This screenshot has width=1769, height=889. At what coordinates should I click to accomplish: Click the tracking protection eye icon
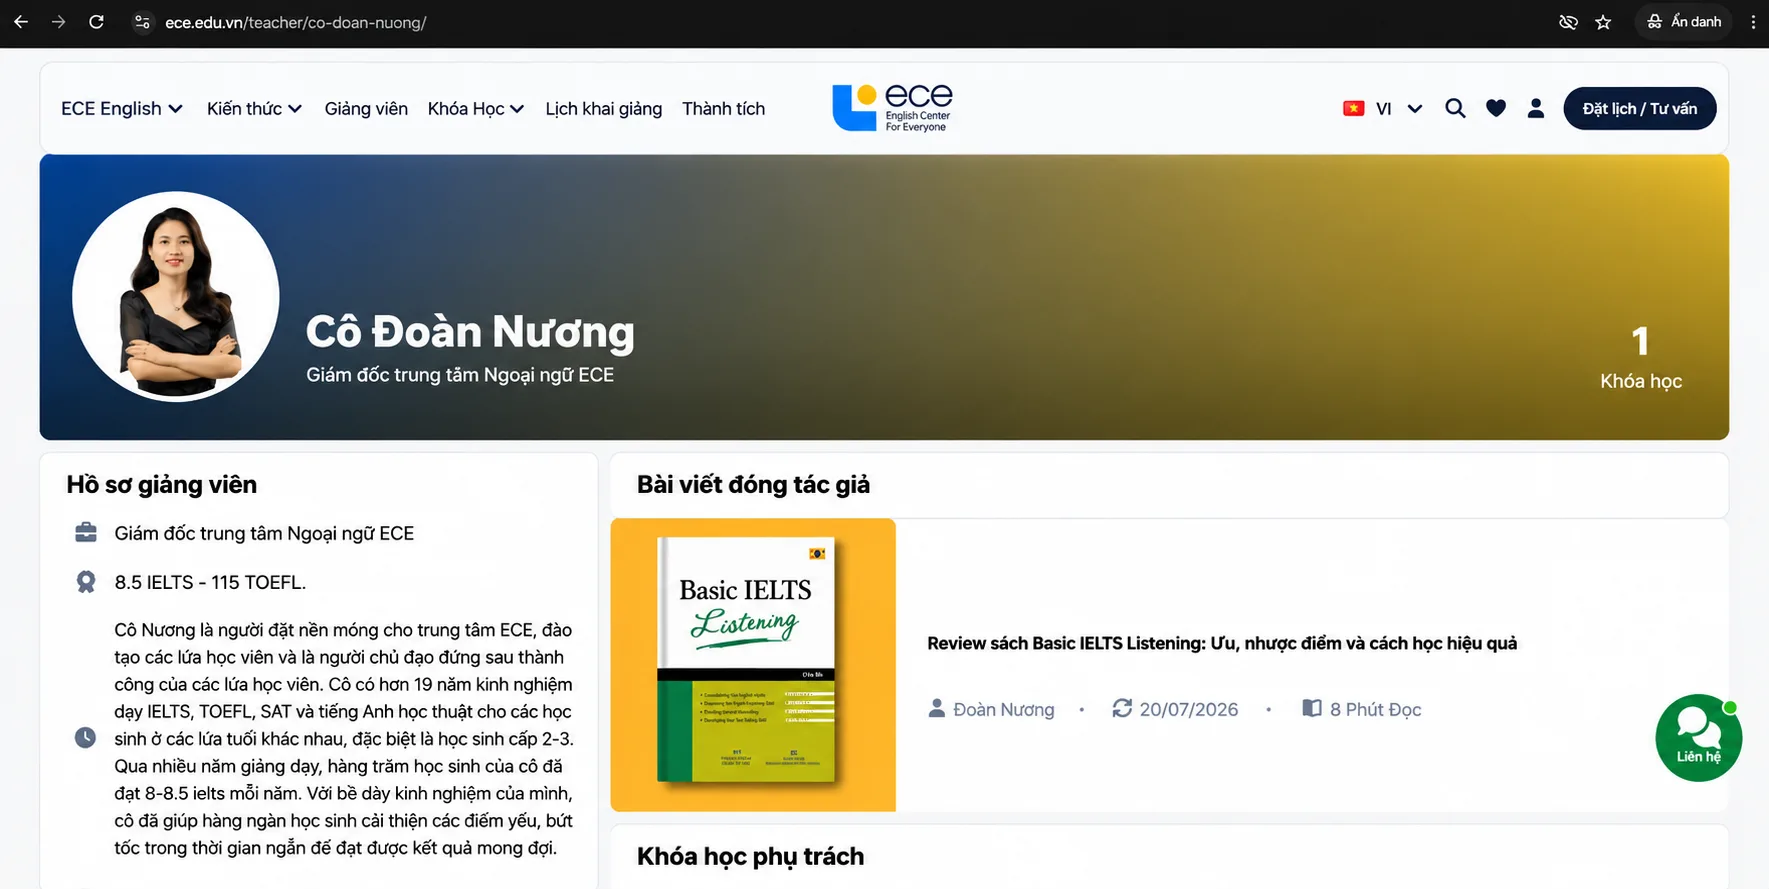(x=1568, y=22)
